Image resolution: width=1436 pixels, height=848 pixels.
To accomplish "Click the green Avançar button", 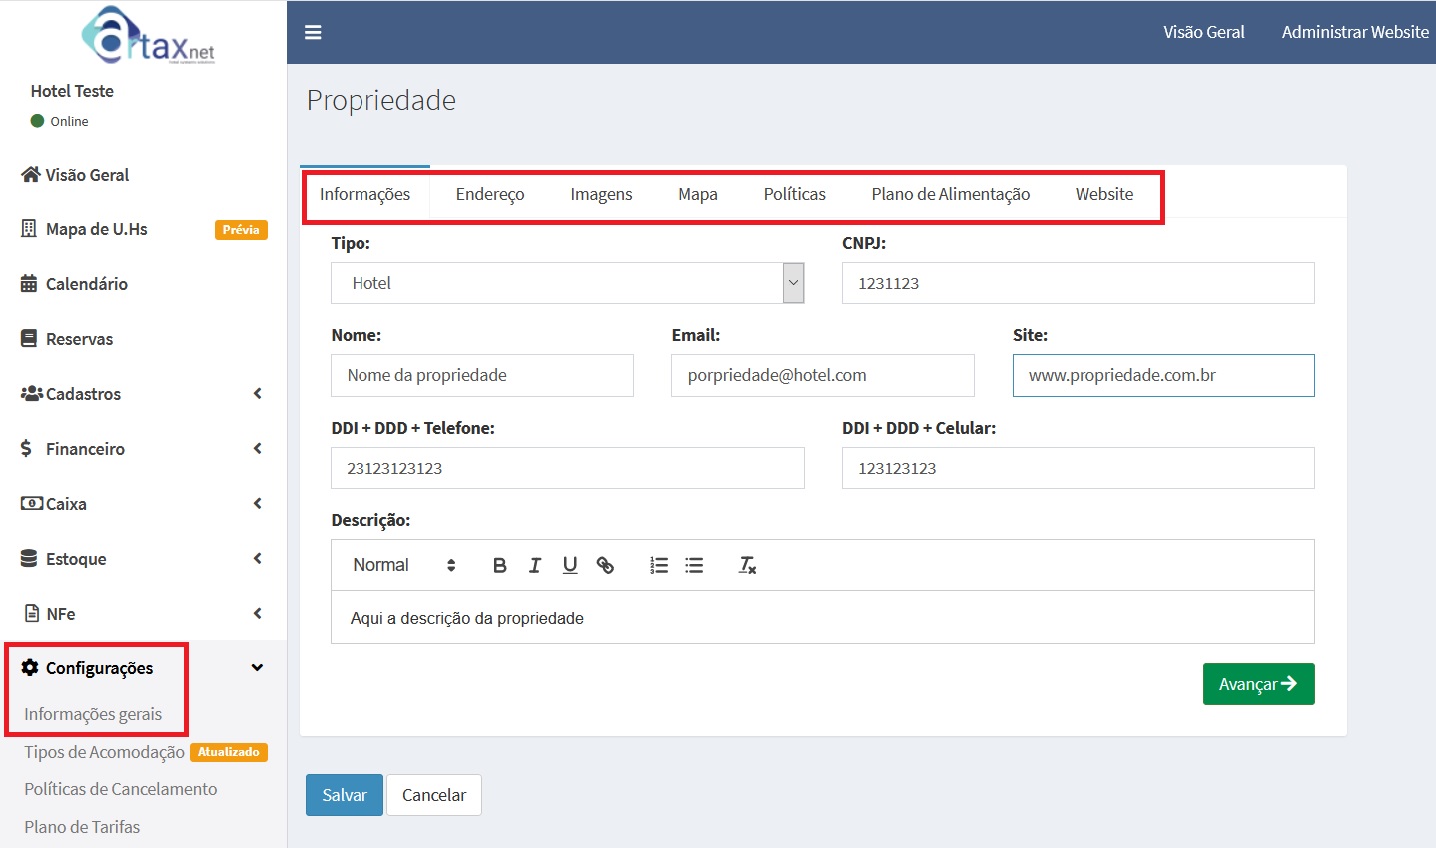I will [x=1258, y=684].
